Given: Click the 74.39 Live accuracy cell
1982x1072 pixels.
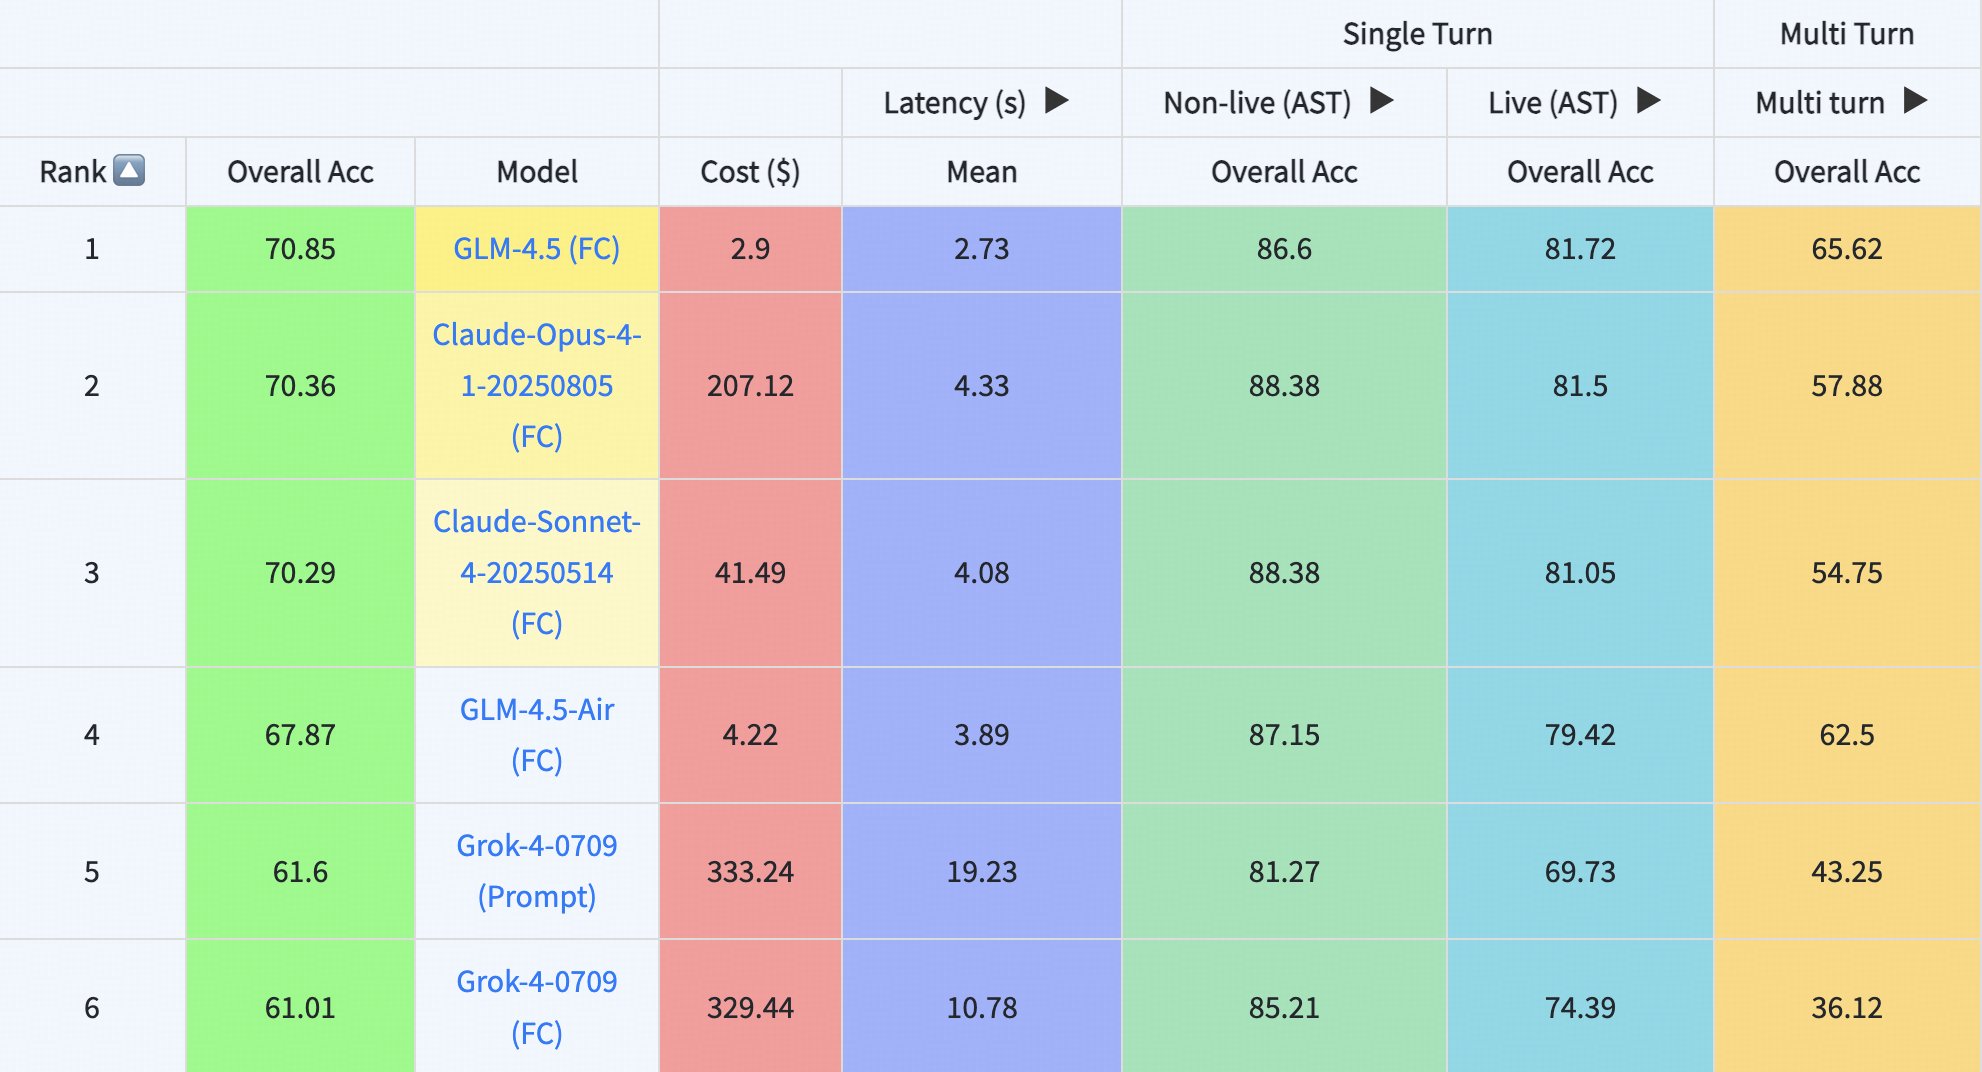Looking at the screenshot, I should pos(1580,1007).
